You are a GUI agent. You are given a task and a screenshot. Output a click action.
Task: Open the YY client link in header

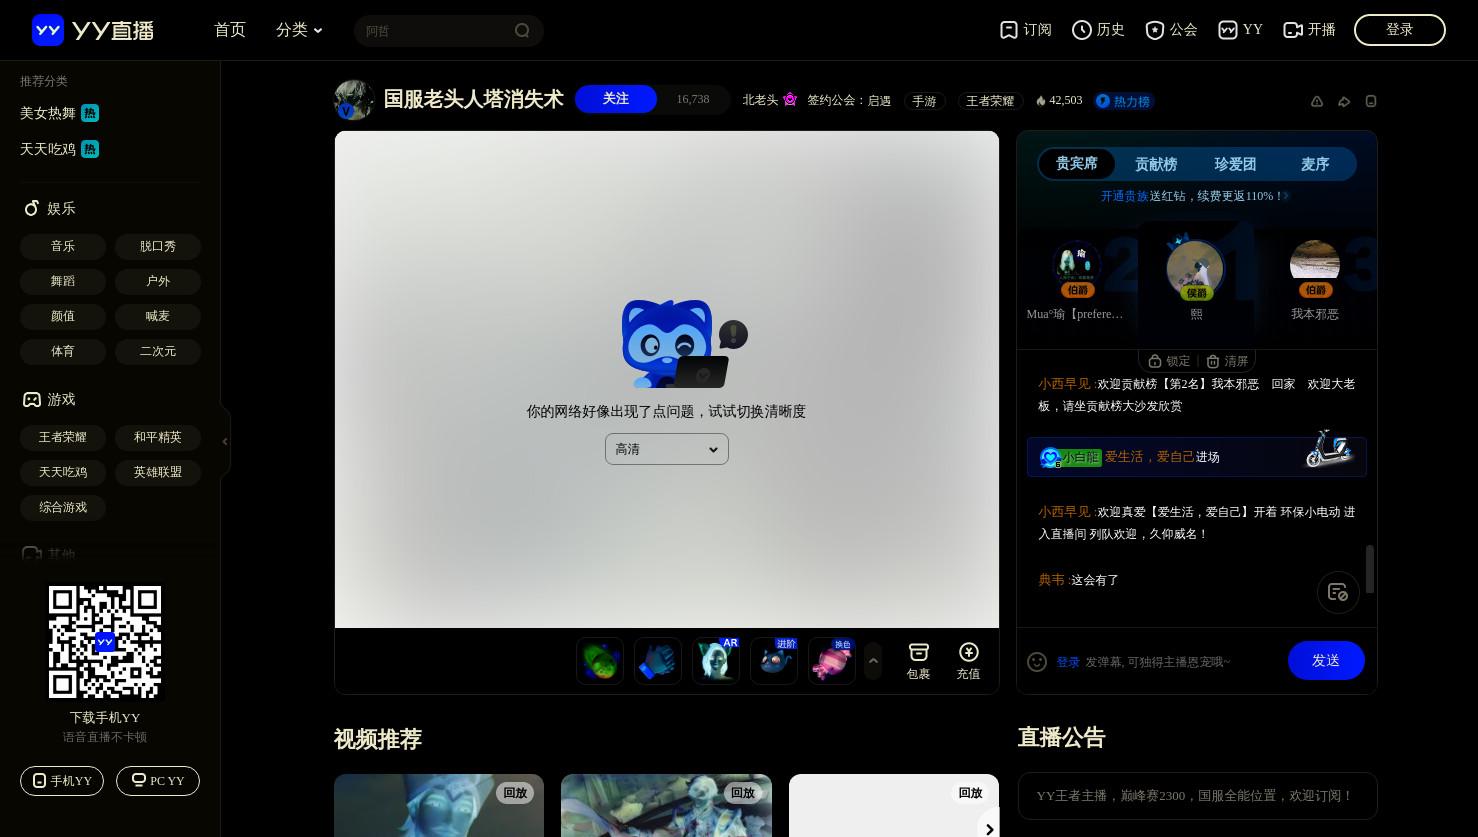click(x=1240, y=30)
